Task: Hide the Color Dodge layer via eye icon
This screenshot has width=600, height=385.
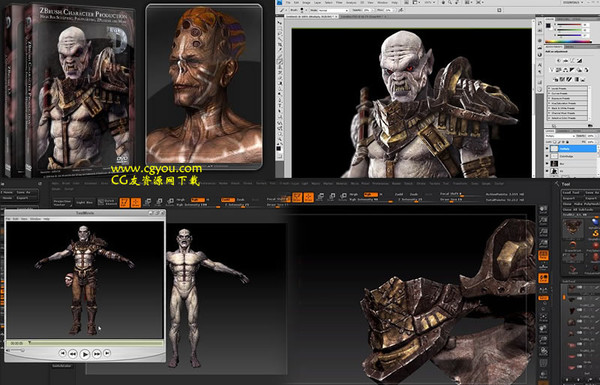Action: tap(547, 156)
